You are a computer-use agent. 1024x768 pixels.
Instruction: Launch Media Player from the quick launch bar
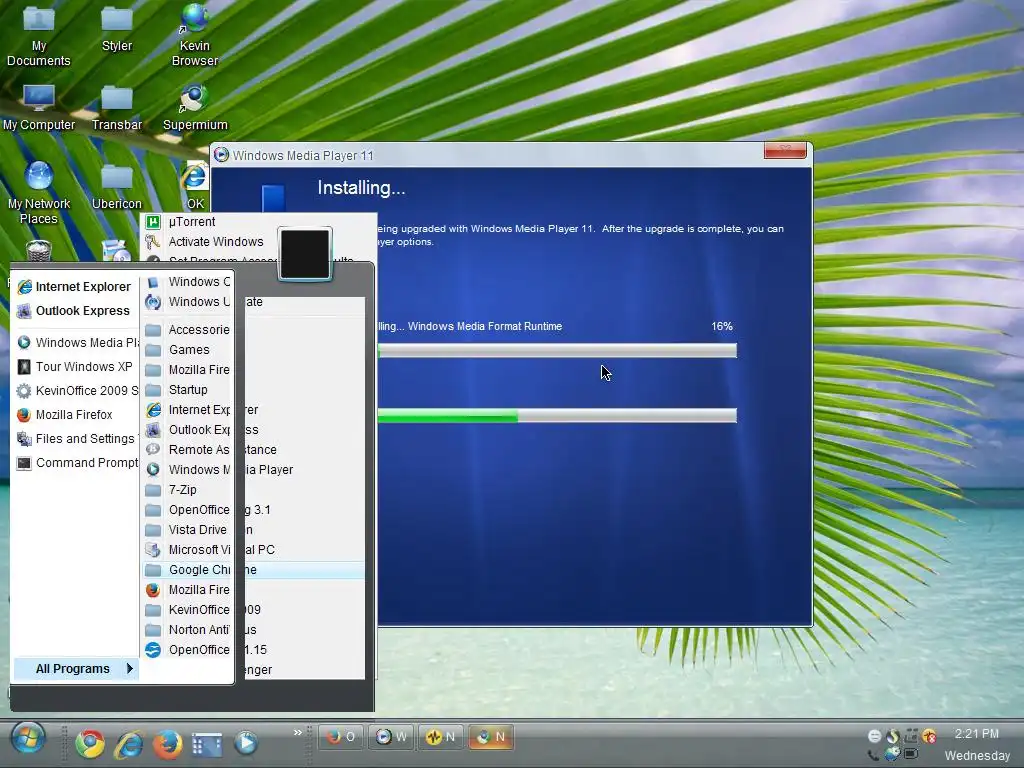(246, 743)
